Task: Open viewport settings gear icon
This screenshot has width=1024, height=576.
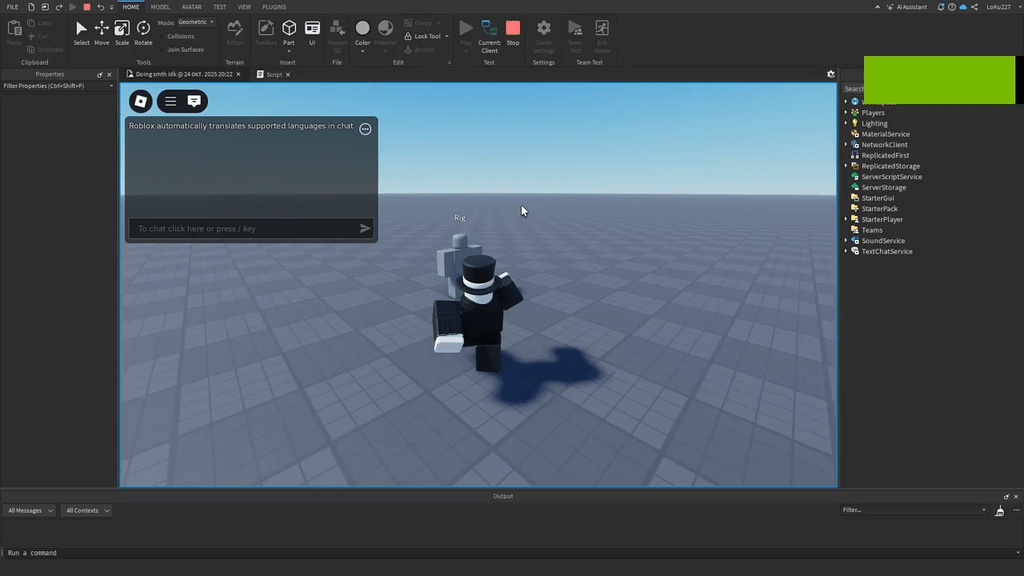Action: coord(831,74)
